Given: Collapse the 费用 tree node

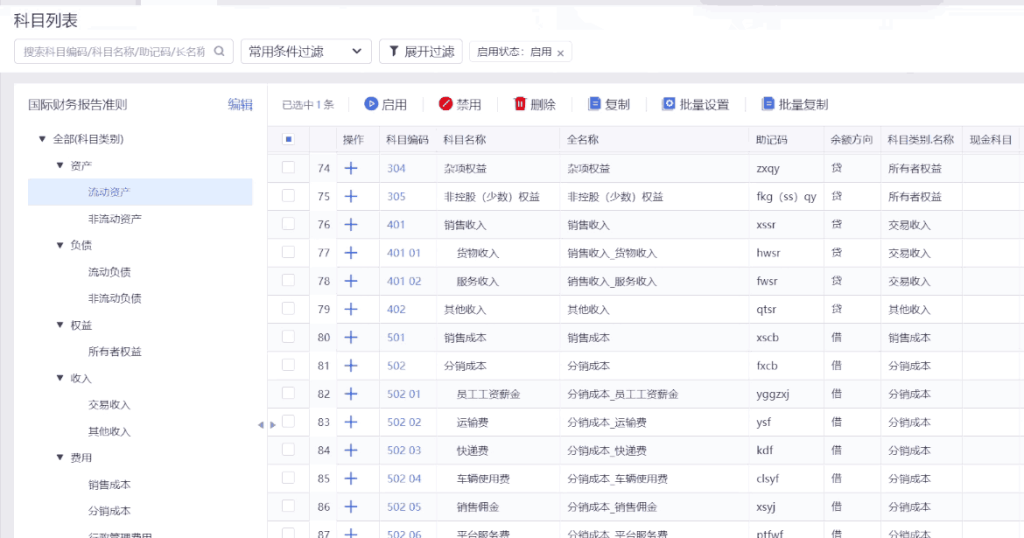Looking at the screenshot, I should pyautogui.click(x=59, y=457).
